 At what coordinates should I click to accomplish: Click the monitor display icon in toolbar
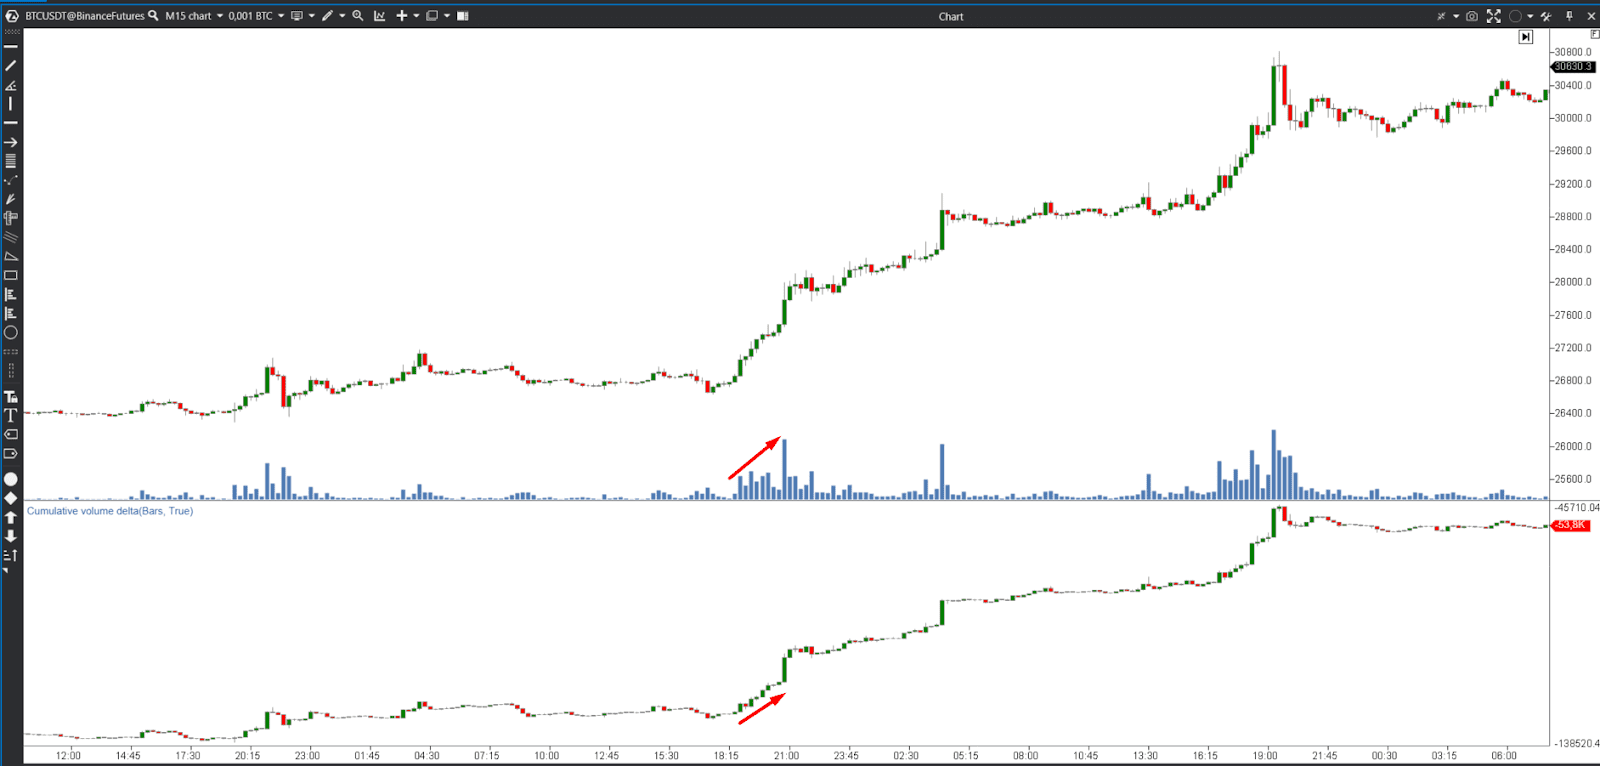[x=297, y=15]
